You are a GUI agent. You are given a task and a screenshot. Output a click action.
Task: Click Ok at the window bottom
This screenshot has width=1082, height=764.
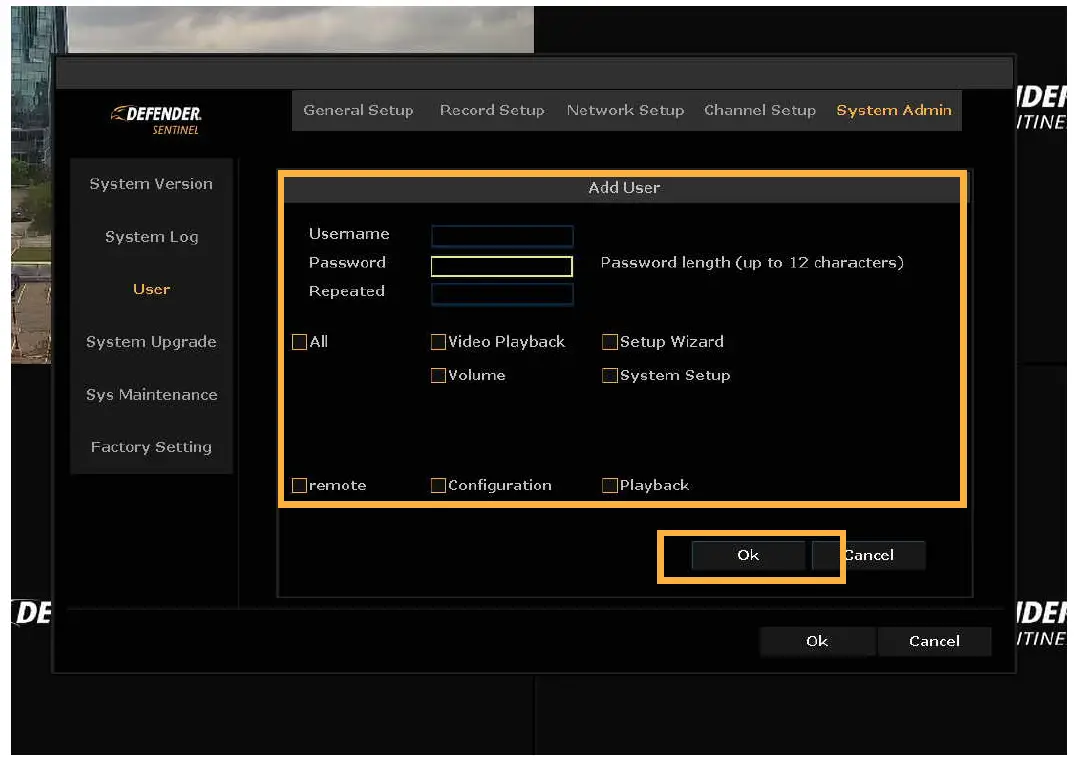(817, 641)
